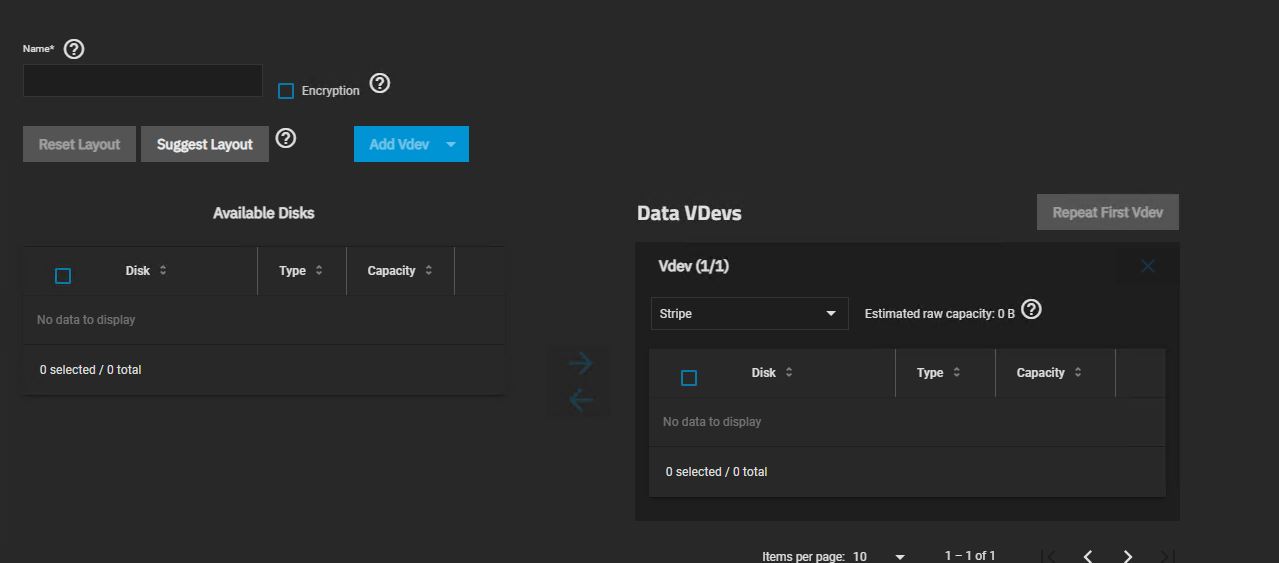Go to the next page arrow

[1128, 556]
